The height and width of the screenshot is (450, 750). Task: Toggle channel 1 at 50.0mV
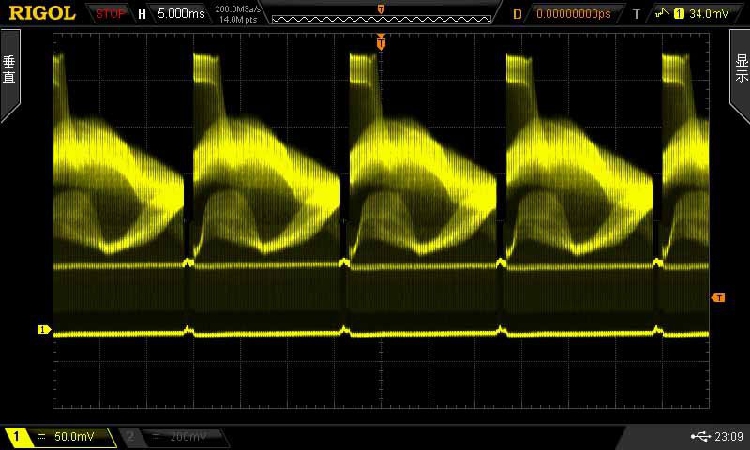[x=60, y=437]
